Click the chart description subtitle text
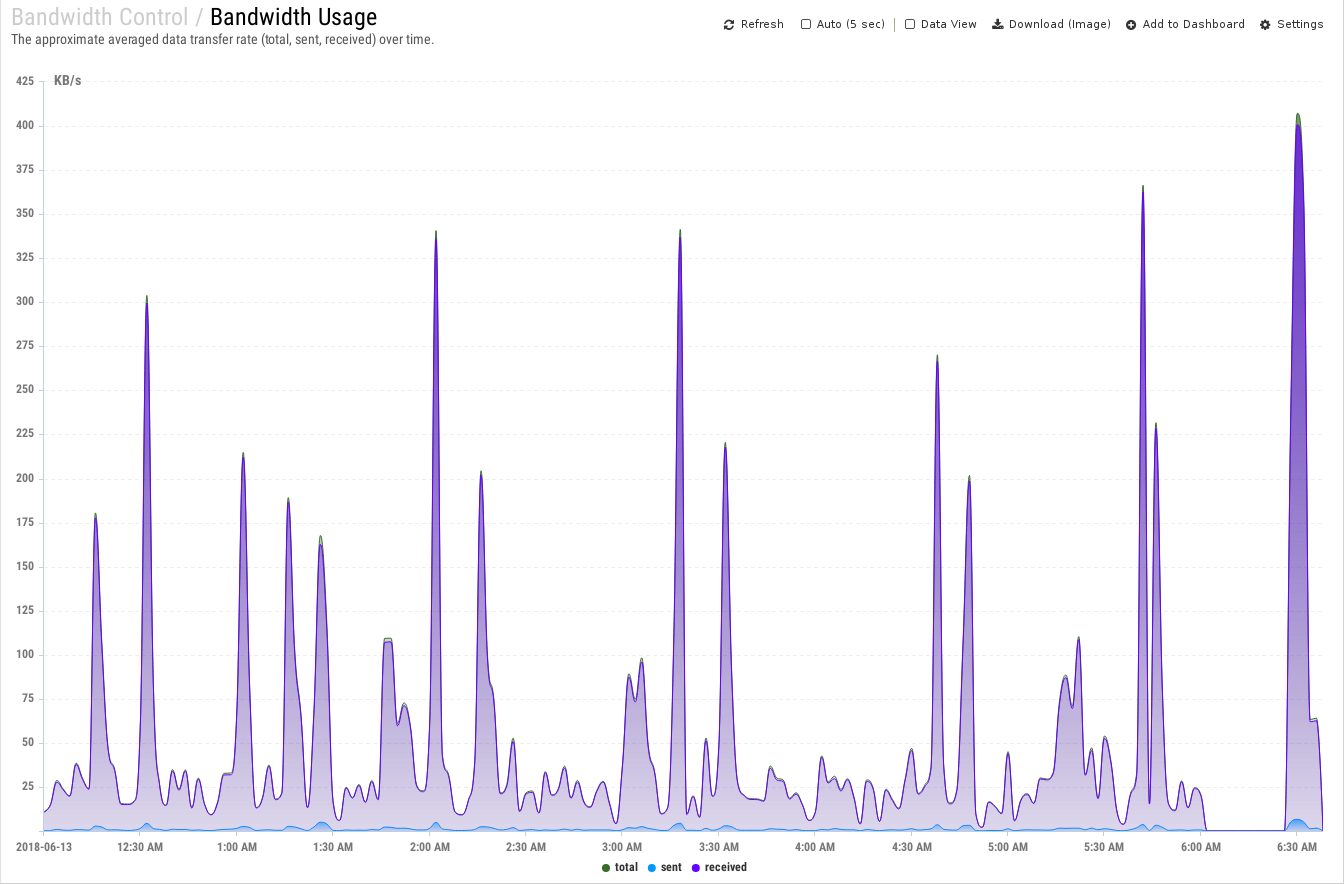The width and height of the screenshot is (1344, 884). click(223, 40)
